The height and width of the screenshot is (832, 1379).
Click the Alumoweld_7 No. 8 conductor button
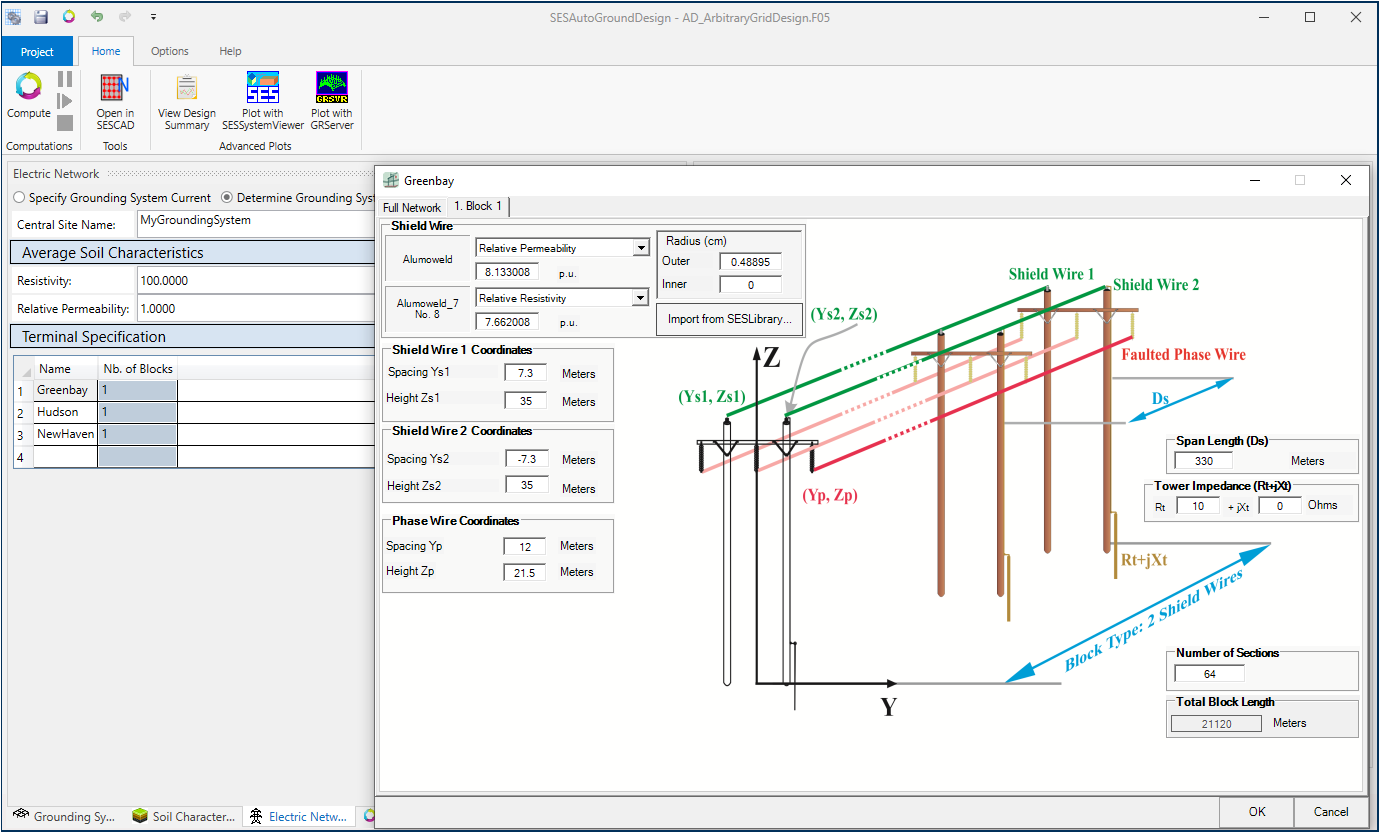[x=427, y=308]
